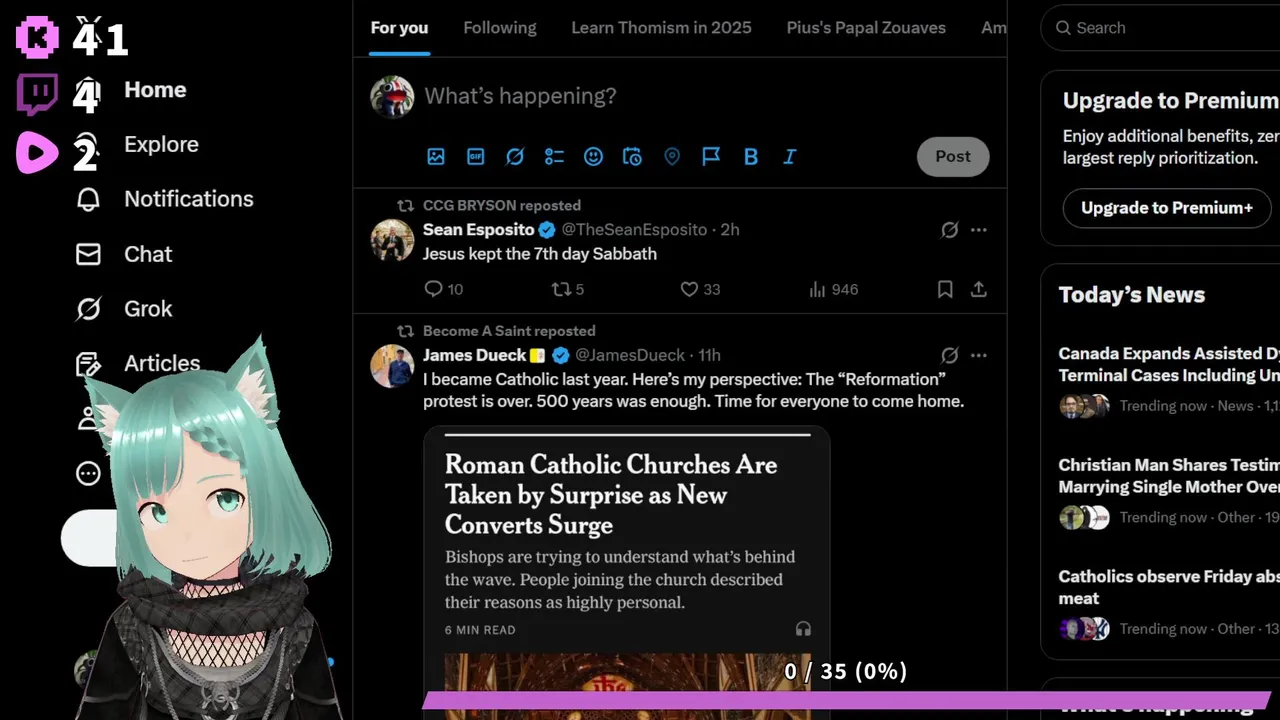The image size is (1280, 720).
Task: Switch to the Following tab
Action: click(x=500, y=28)
